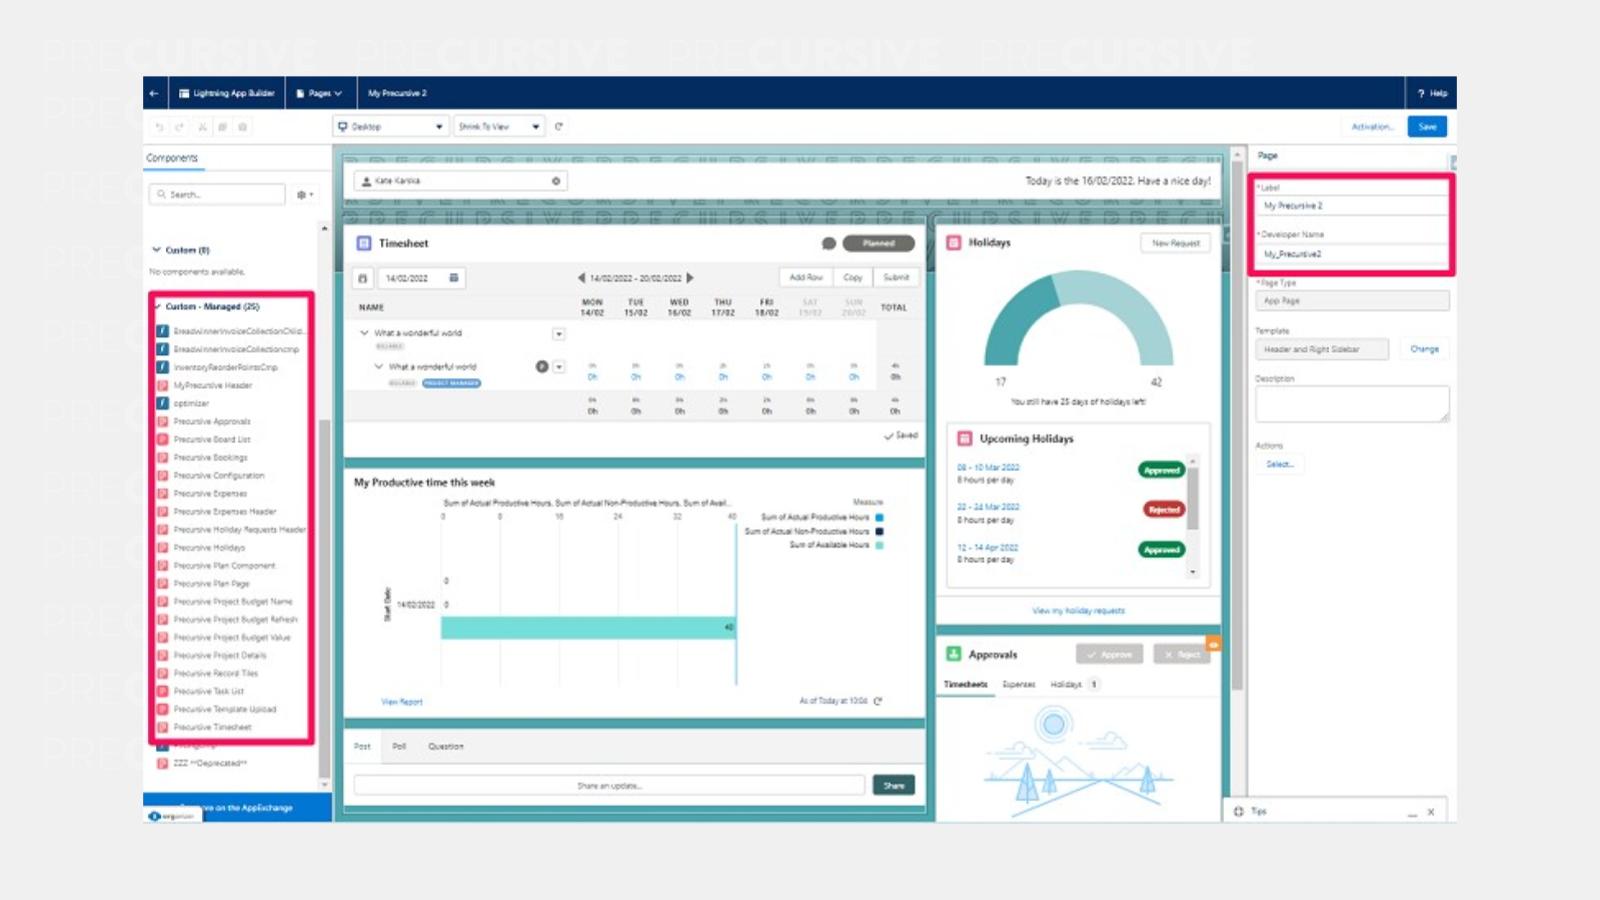Viewport: 1600px width, 900px height.
Task: Open the Pages dropdown menu
Action: pyautogui.click(x=319, y=93)
